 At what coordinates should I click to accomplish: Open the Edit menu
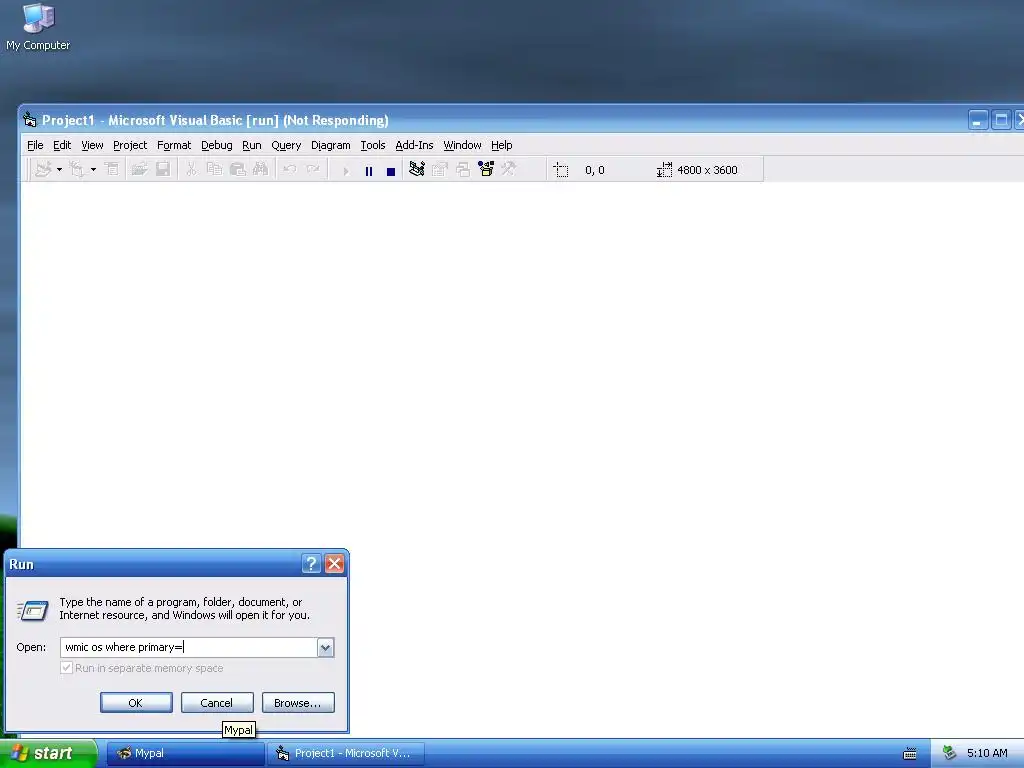tap(62, 145)
